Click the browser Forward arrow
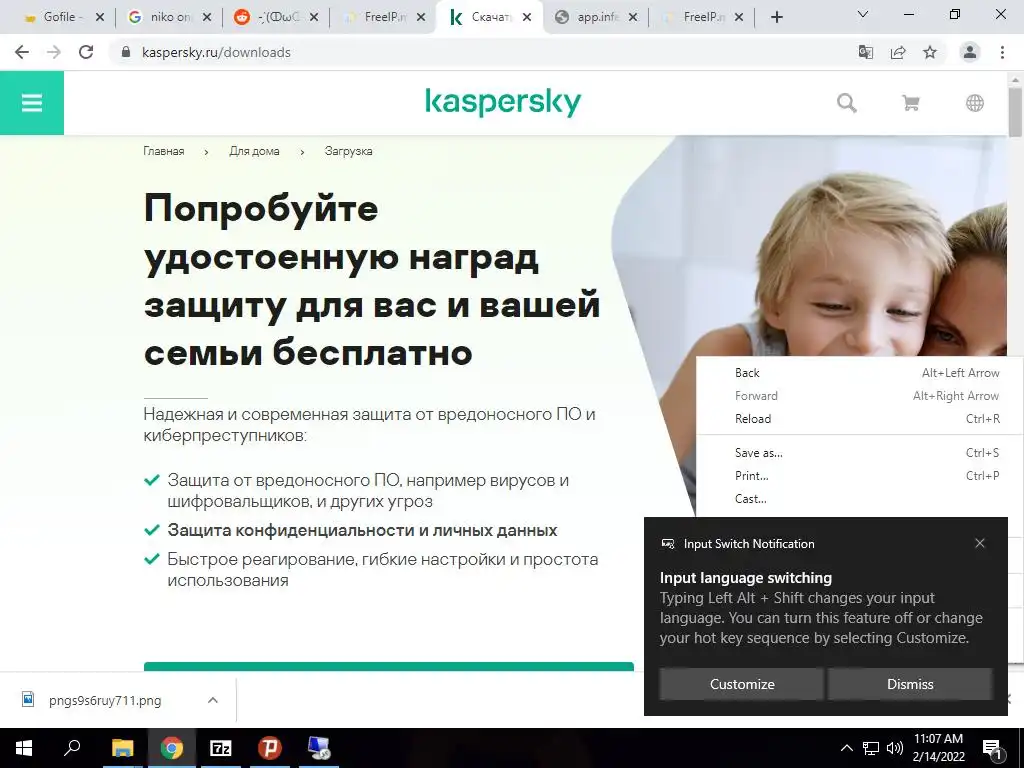The width and height of the screenshot is (1024, 768). click(x=54, y=52)
